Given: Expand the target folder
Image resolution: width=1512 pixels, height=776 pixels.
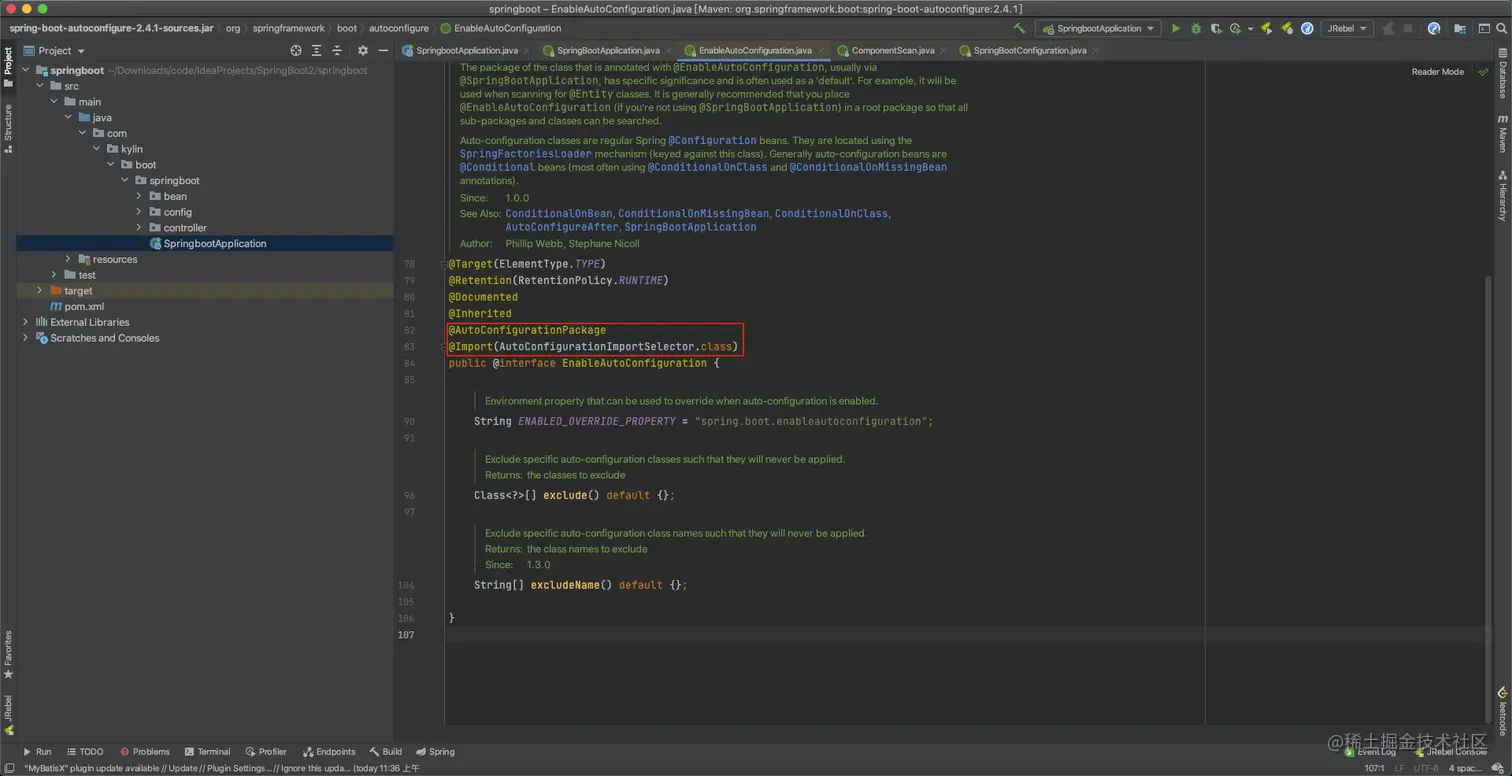Looking at the screenshot, I should (40, 291).
